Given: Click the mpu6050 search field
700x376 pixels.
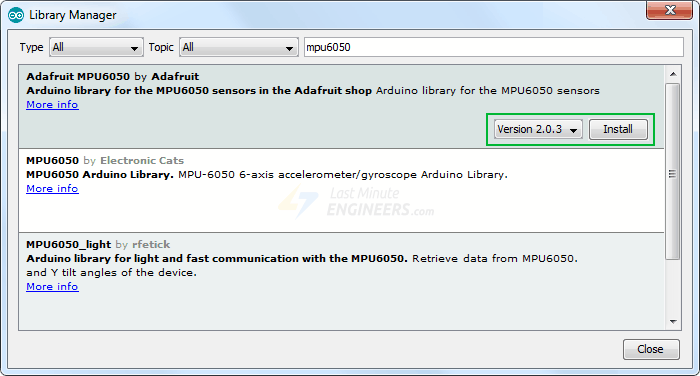Looking at the screenshot, I should (x=494, y=47).
